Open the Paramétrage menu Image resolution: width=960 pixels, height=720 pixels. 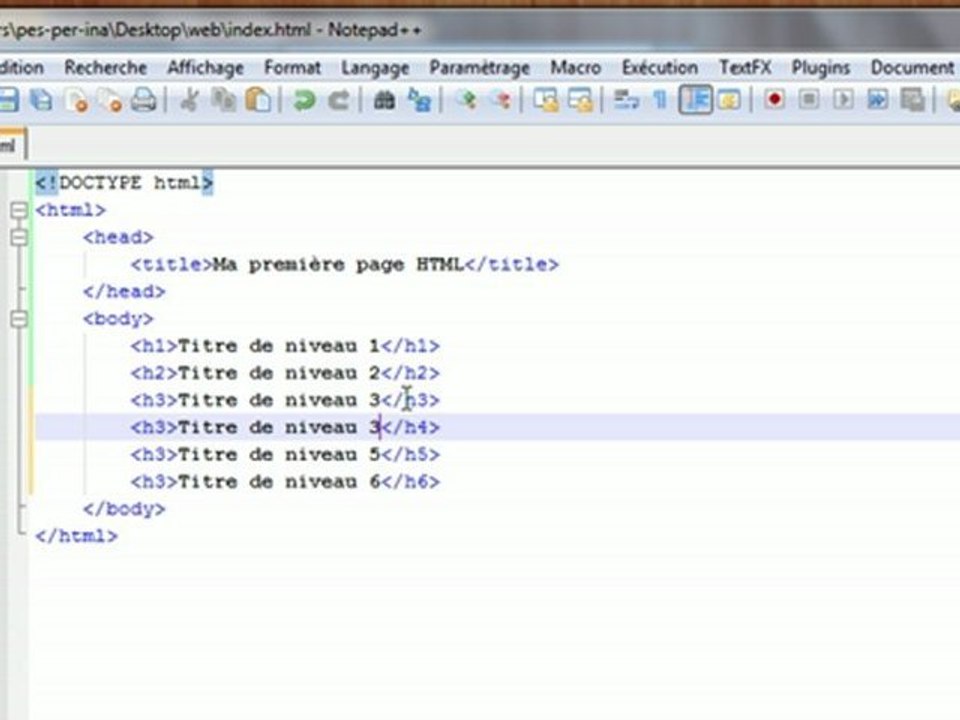pyautogui.click(x=479, y=68)
